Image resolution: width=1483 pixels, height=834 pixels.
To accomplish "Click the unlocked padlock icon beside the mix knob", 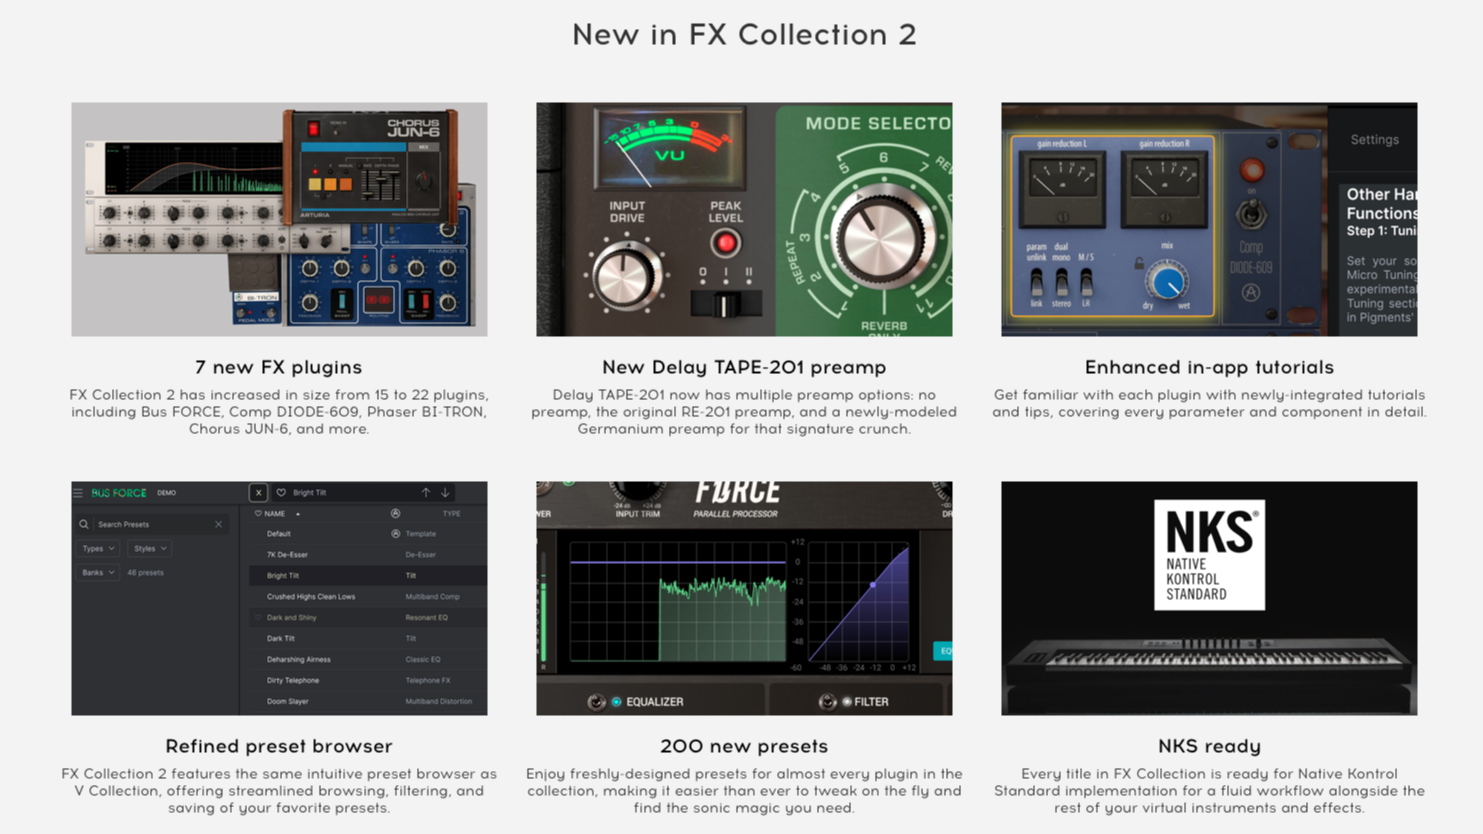I will [1139, 264].
